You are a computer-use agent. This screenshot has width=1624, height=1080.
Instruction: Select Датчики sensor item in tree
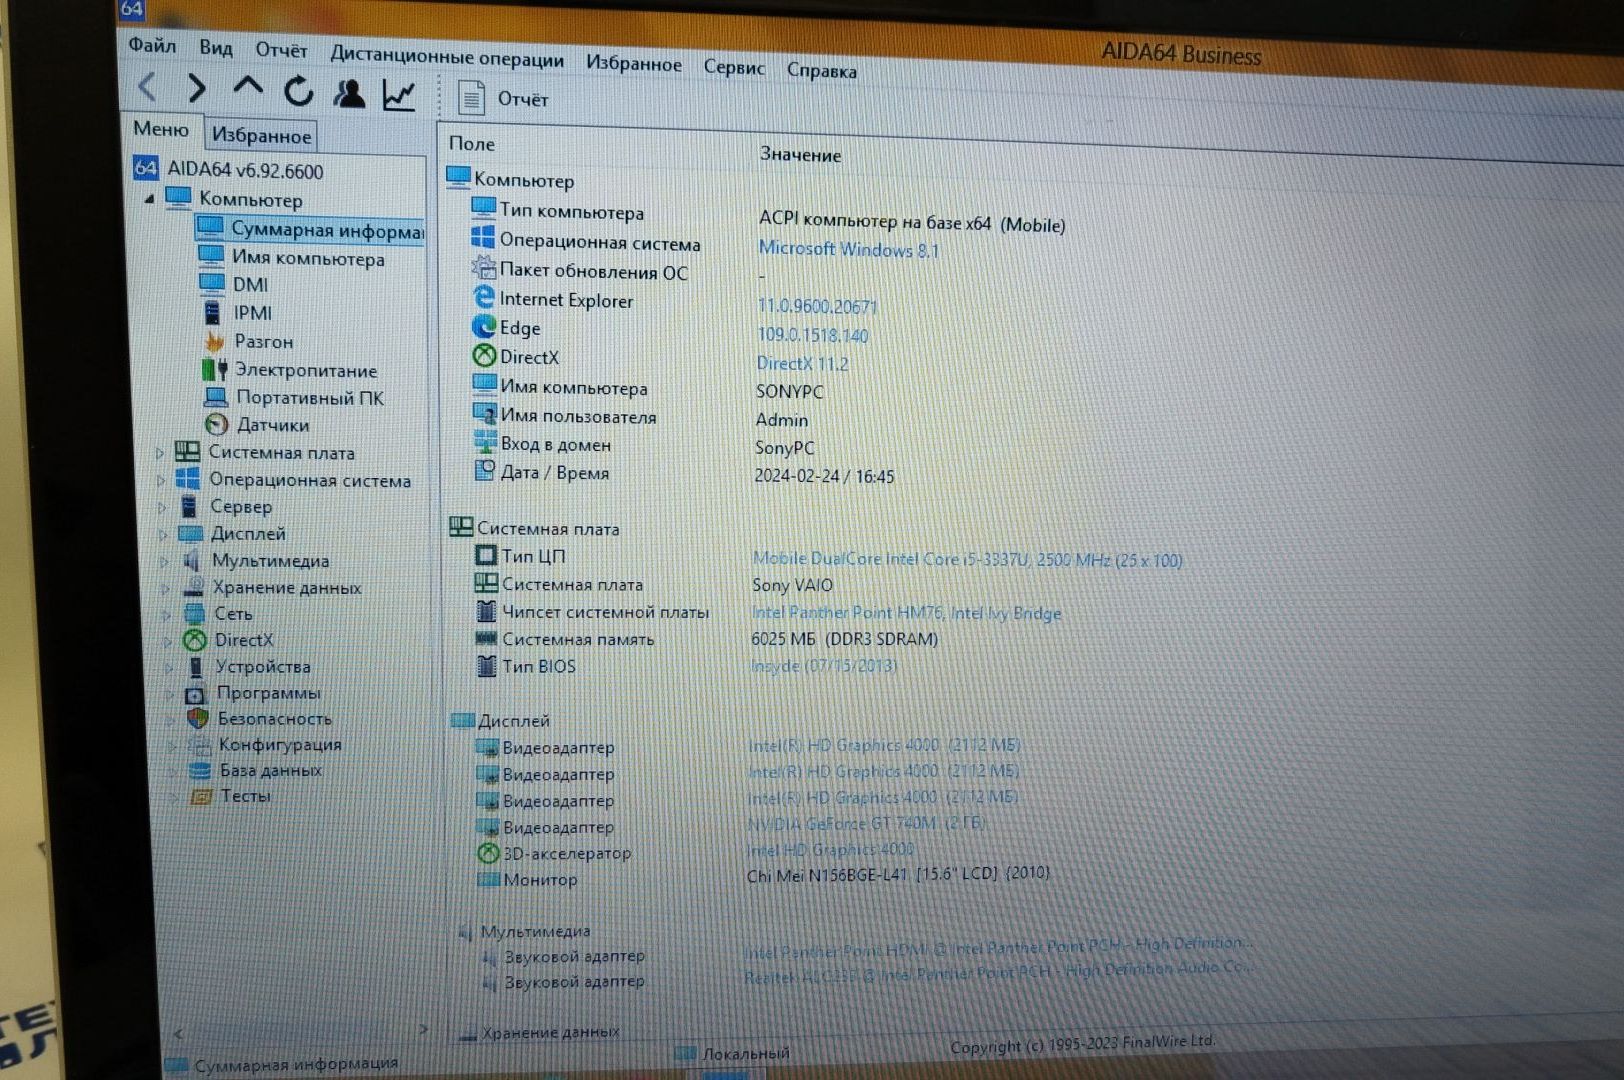pos(272,425)
